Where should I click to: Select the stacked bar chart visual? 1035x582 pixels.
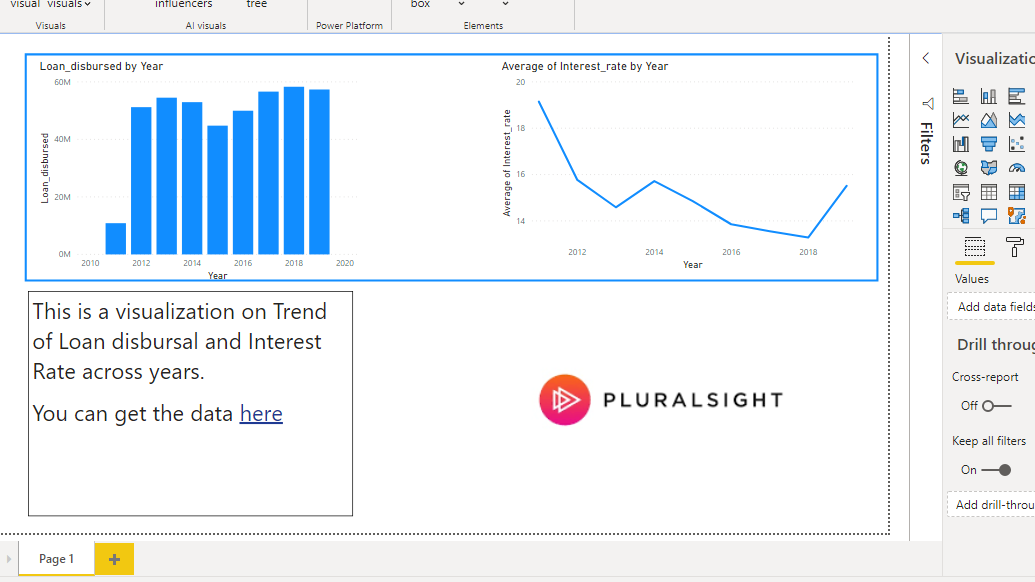tap(960, 96)
